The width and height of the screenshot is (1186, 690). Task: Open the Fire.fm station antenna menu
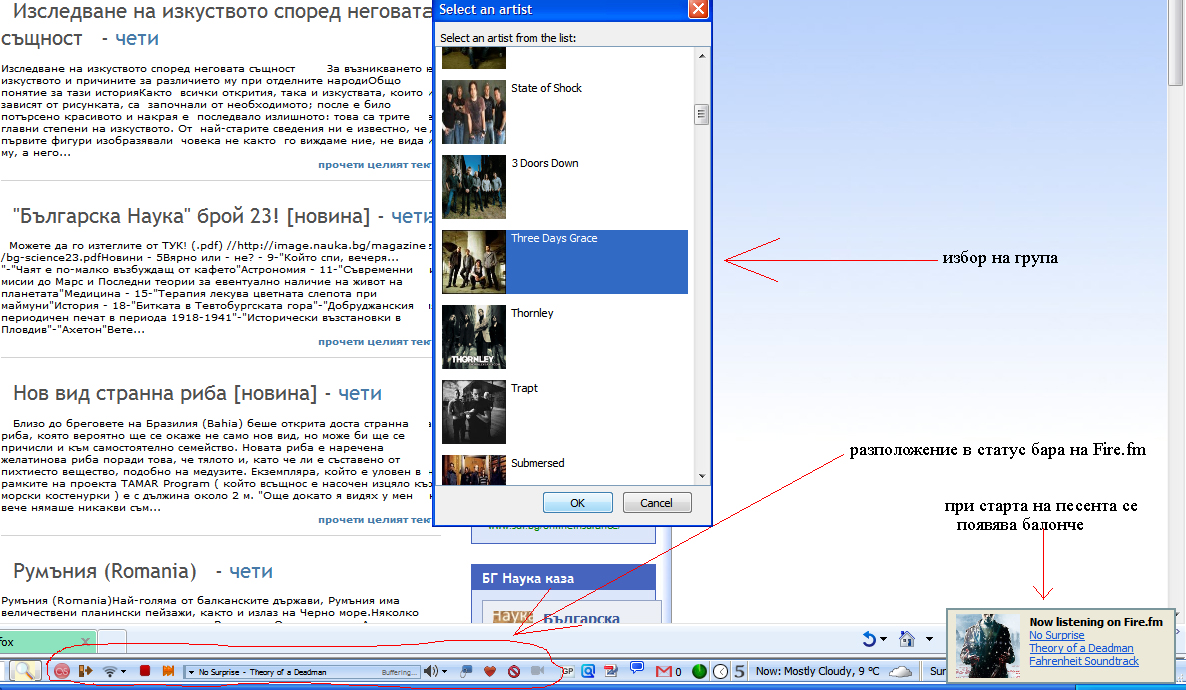(113, 671)
